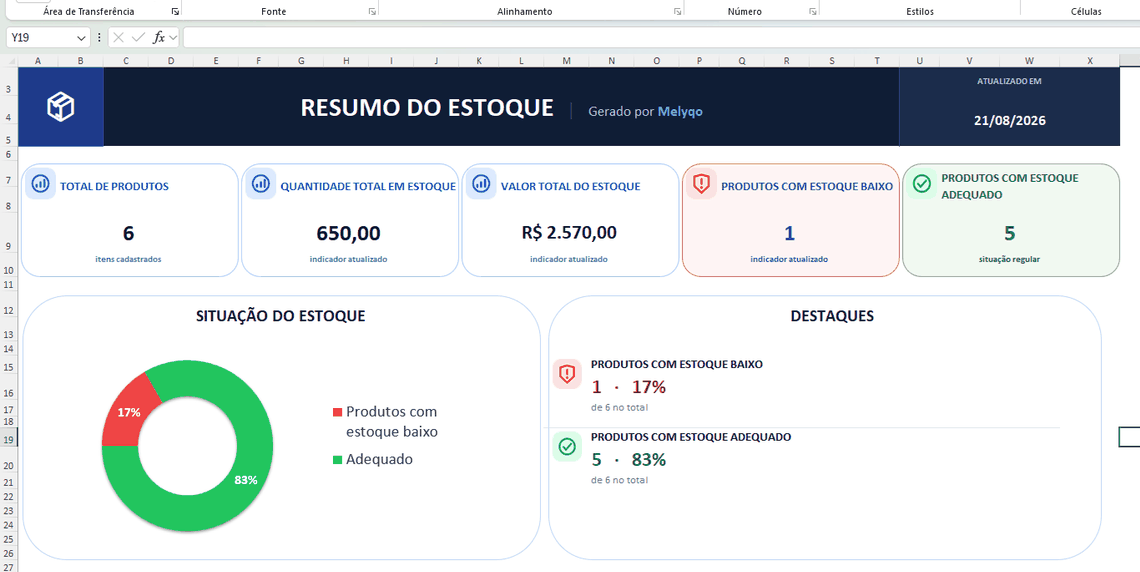Click the VALOR TOTAL DO ESTOQUE card title
Viewport: 1140px width, 572px height.
tap(571, 187)
